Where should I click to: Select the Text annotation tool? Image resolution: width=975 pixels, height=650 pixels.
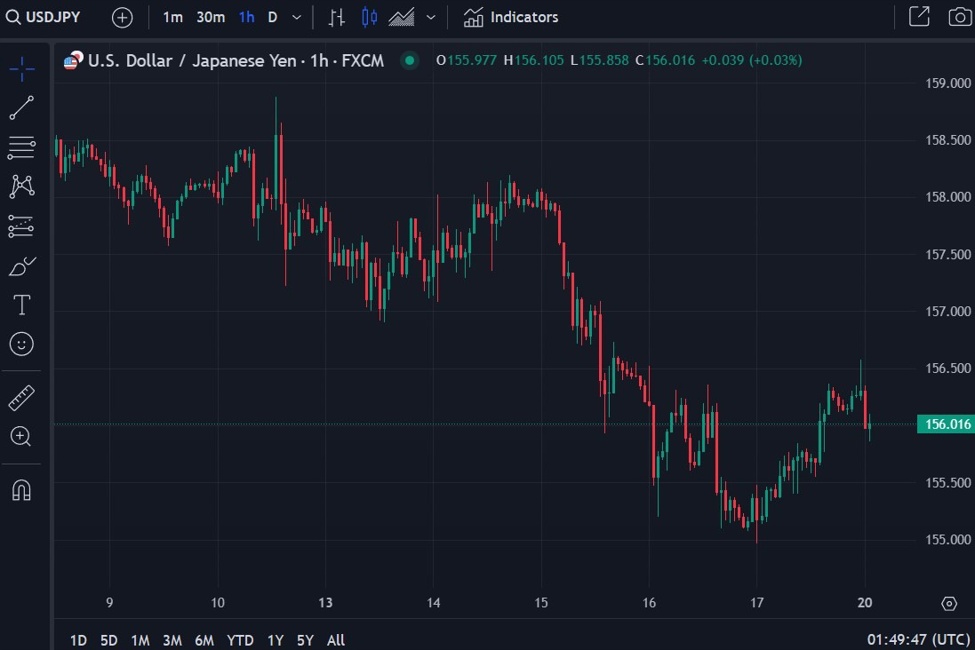21,305
